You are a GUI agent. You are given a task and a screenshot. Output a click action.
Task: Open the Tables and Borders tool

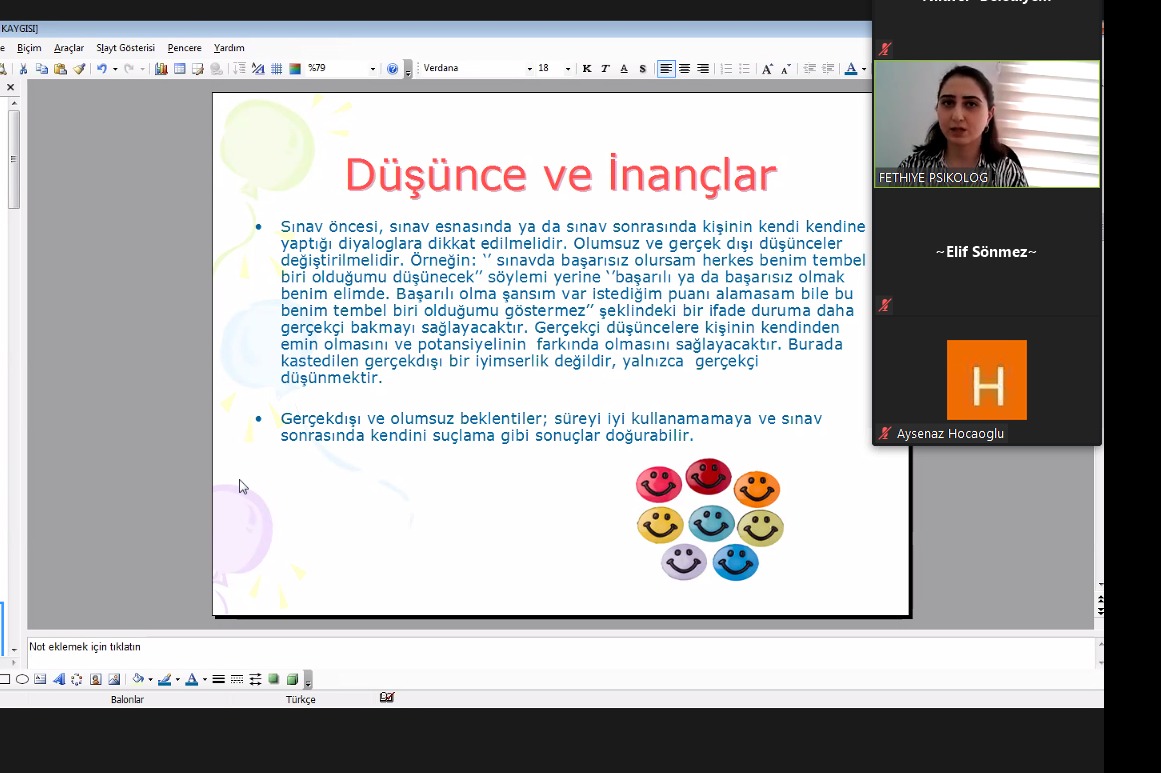click(x=198, y=69)
